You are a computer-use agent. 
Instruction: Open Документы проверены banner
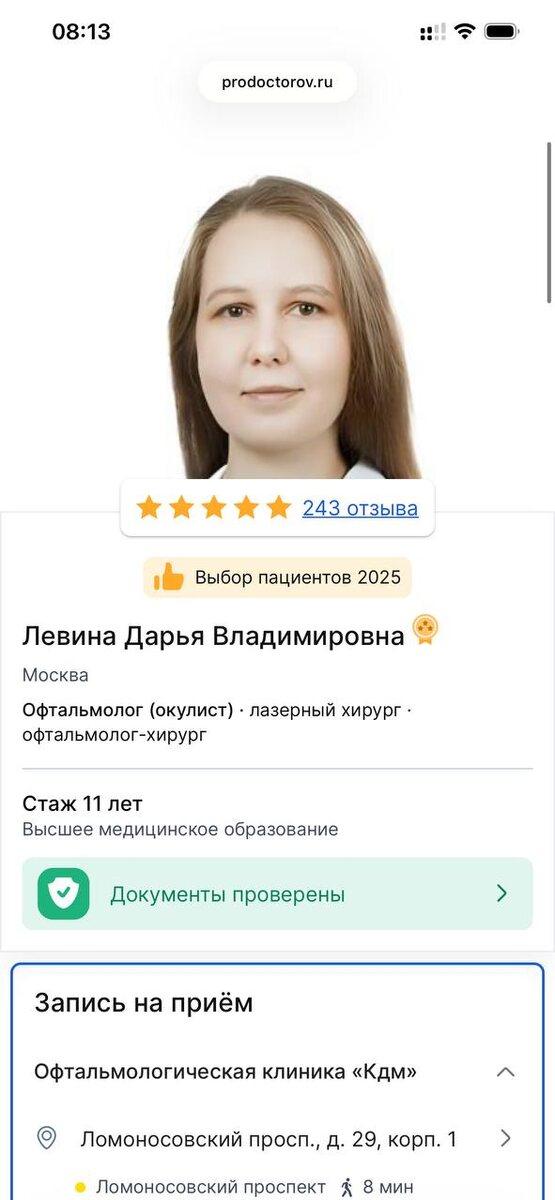click(x=277, y=894)
